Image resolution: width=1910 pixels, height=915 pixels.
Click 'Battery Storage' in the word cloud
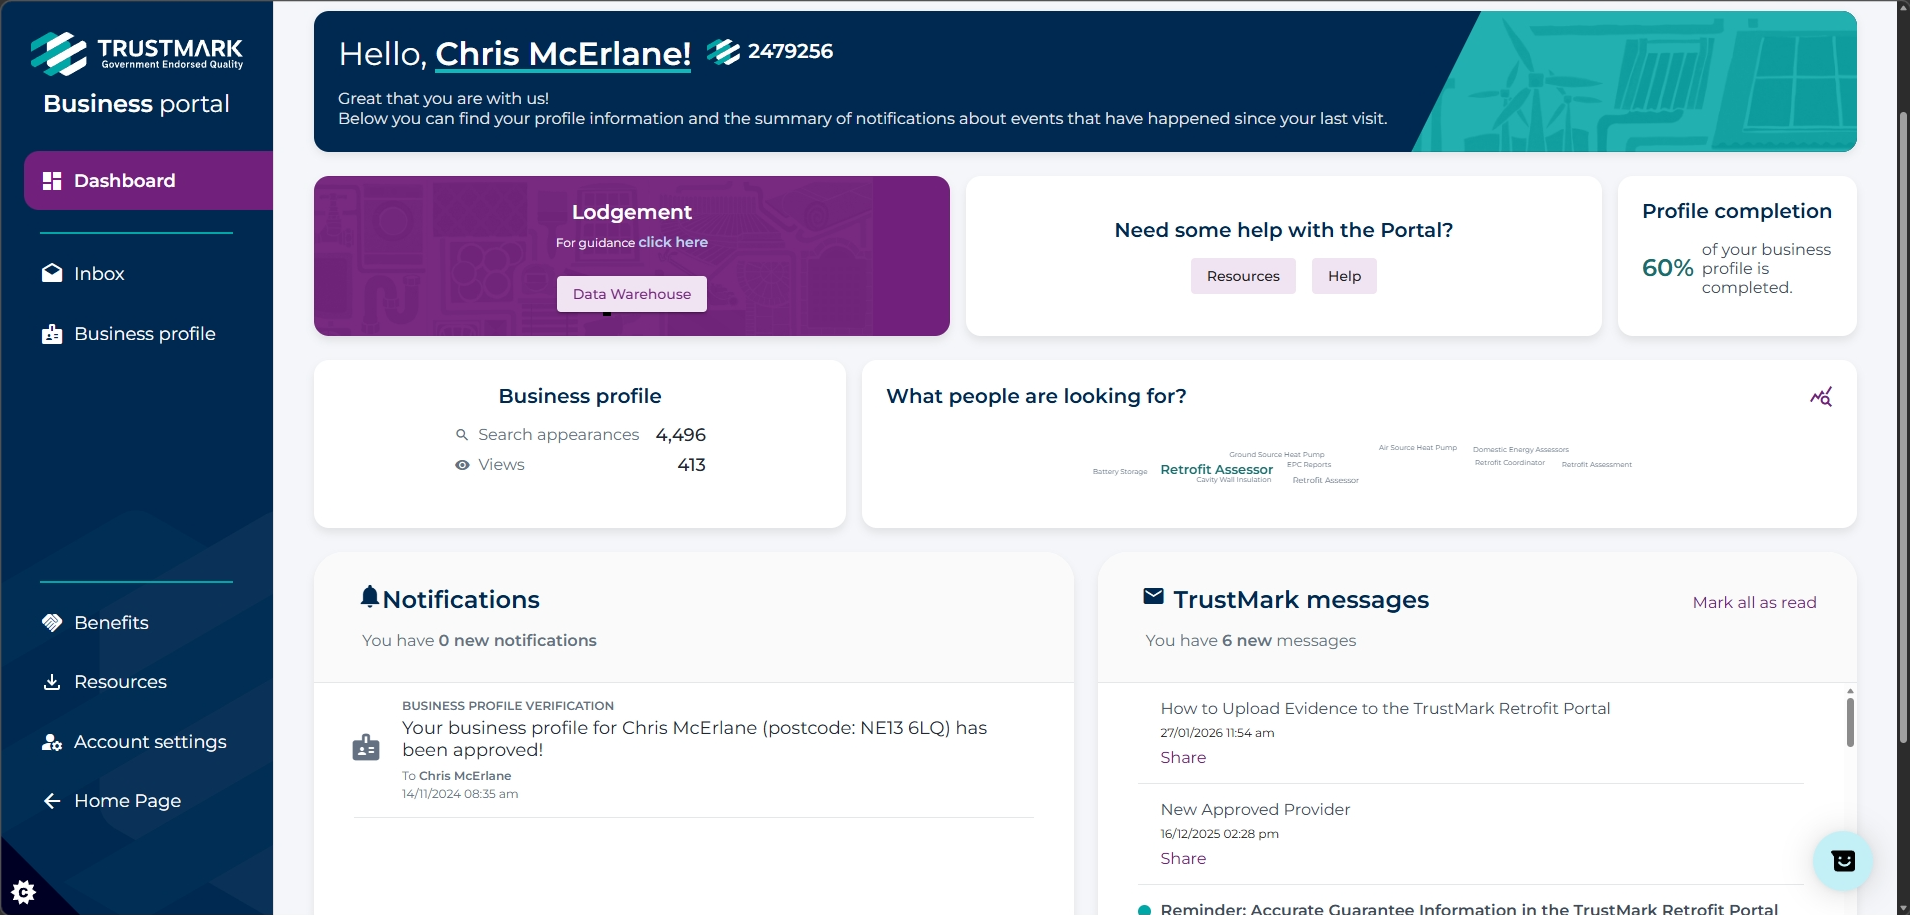(x=1120, y=472)
